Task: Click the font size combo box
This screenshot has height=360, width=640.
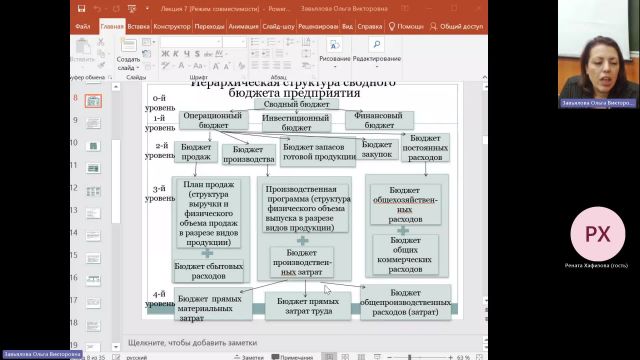Action: click(234, 42)
